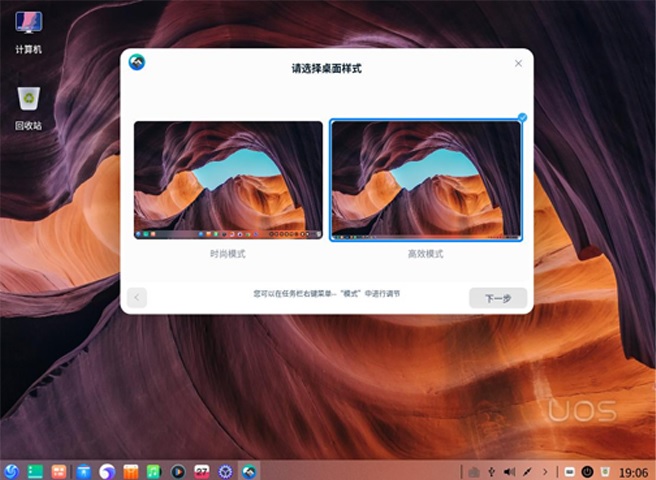Open the orange app grid taskbar icon

click(x=59, y=472)
